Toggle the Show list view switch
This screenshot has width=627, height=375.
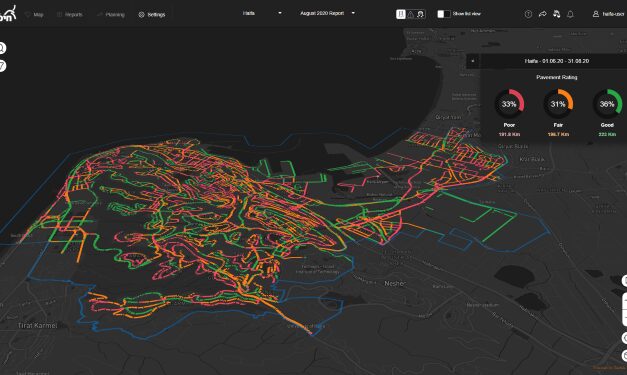point(444,14)
